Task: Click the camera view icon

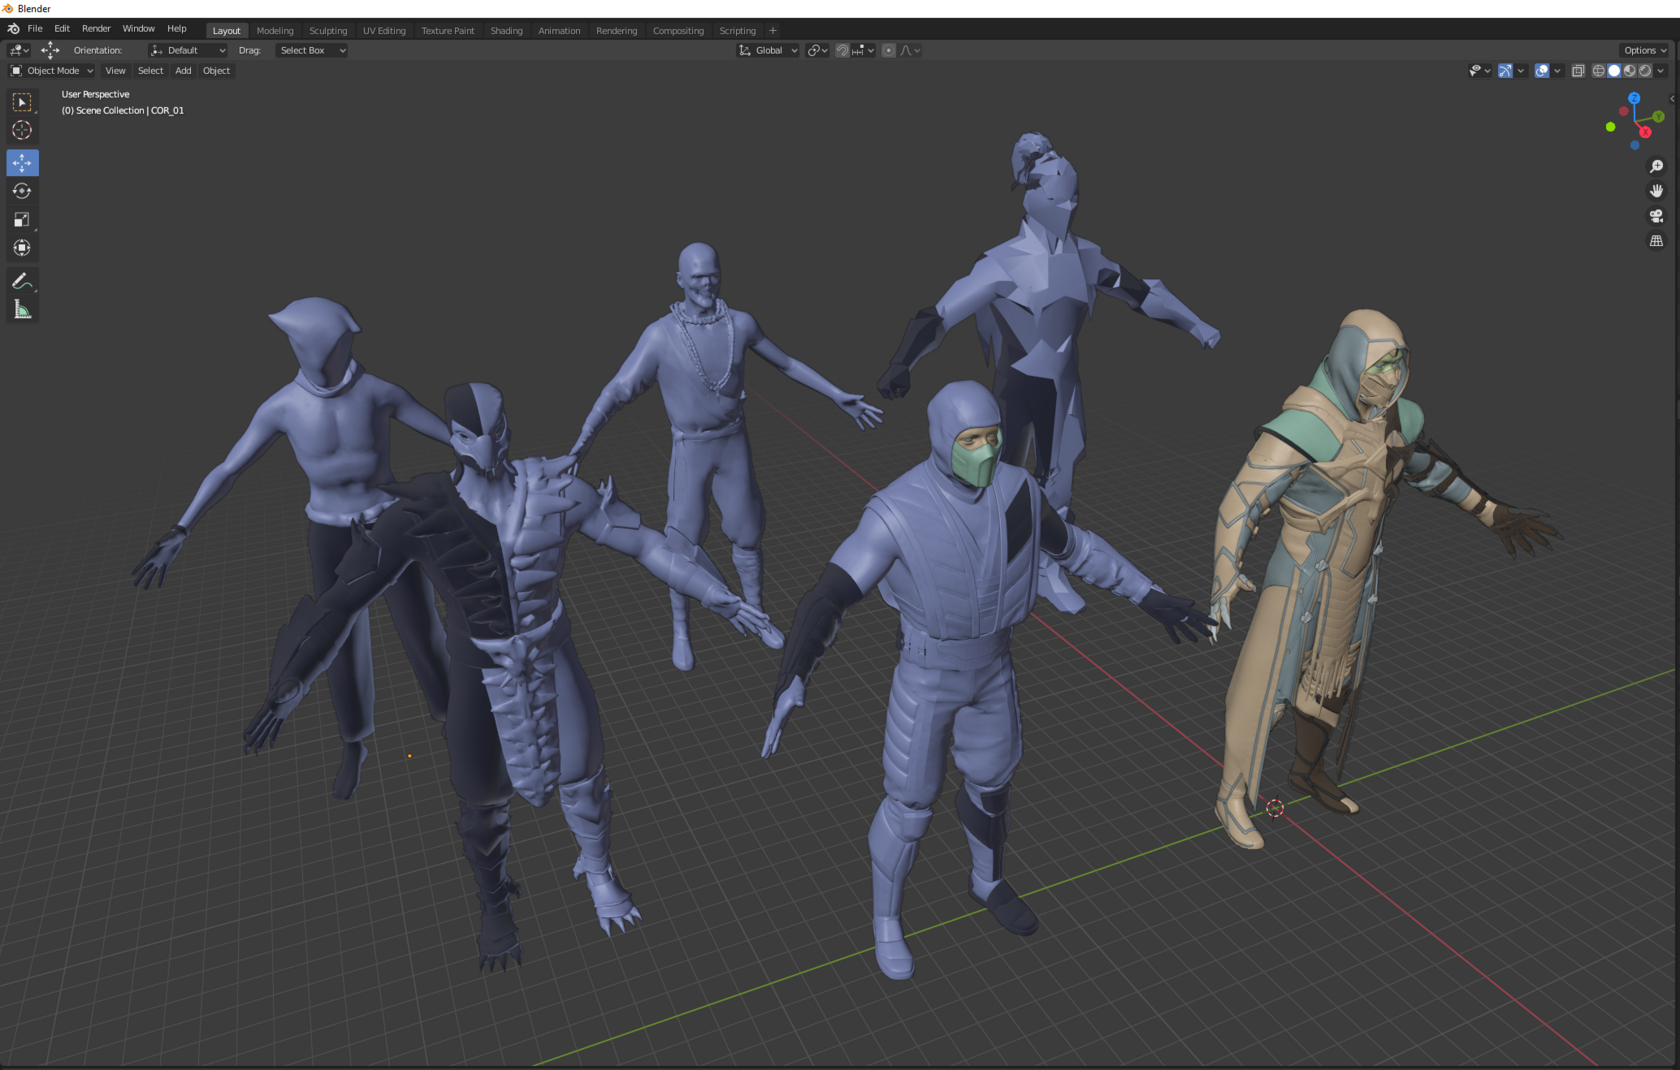Action: (1656, 216)
